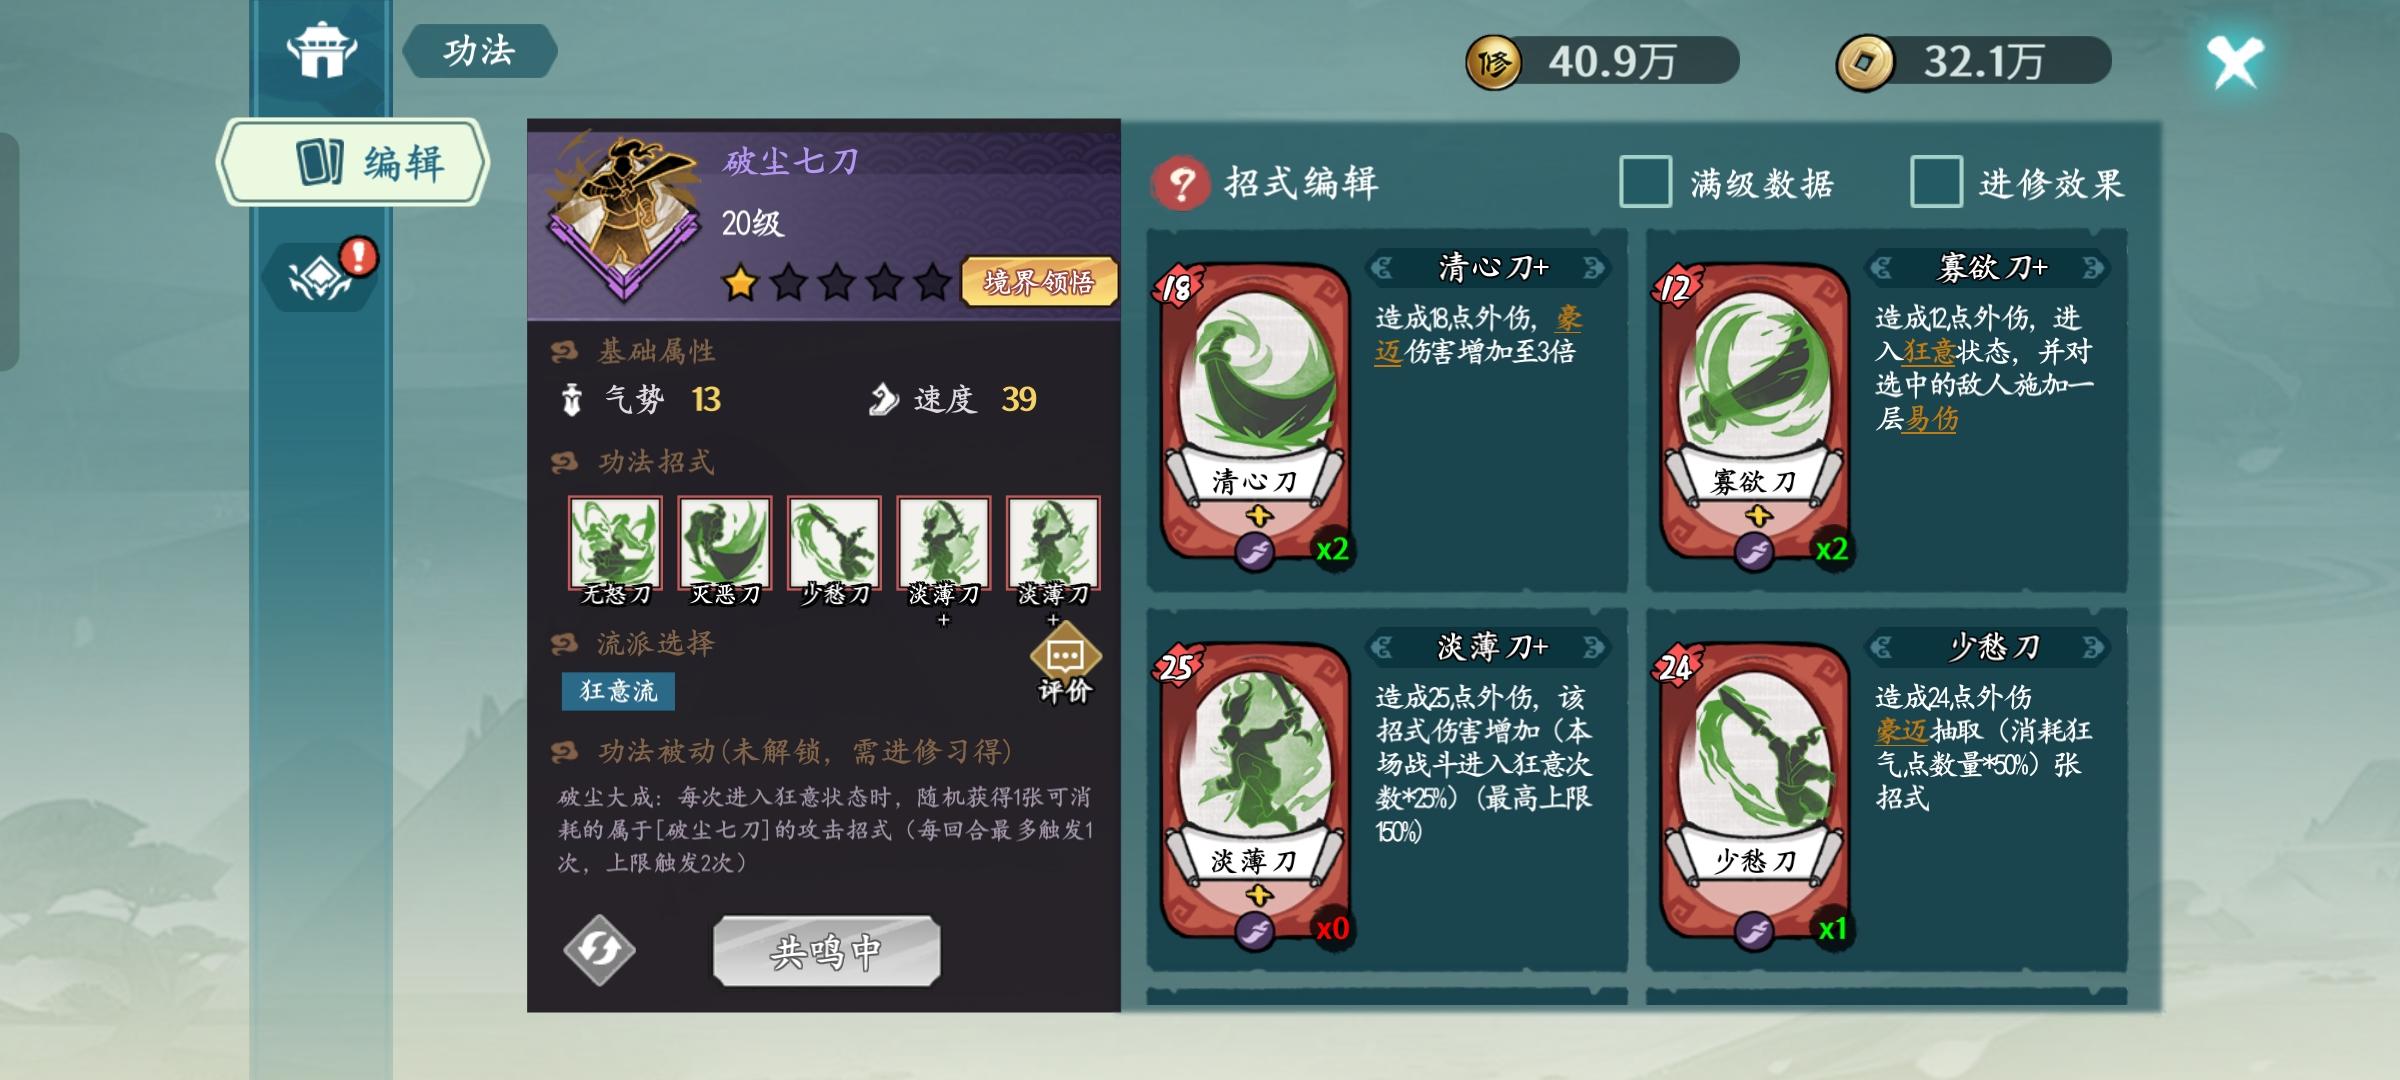This screenshot has width=2400, height=1080.
Task: Click the 境界领悟 button
Action: 1038,282
